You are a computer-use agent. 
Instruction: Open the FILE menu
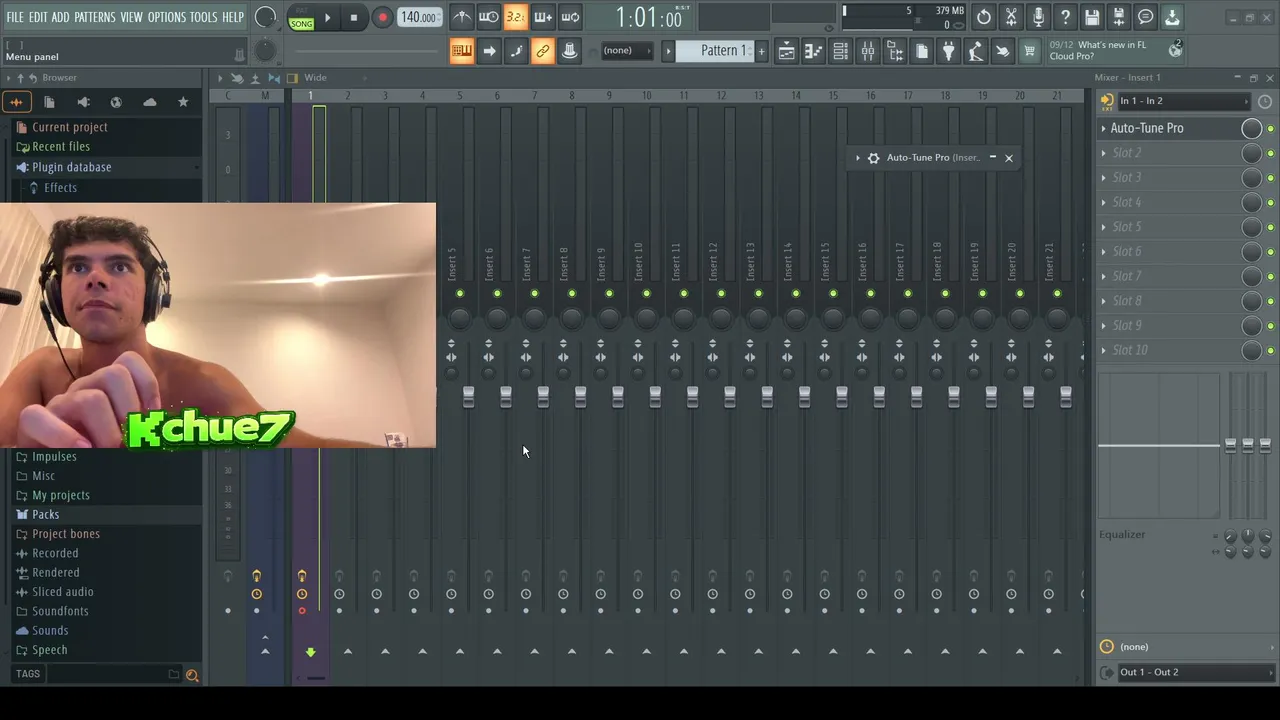[x=15, y=17]
